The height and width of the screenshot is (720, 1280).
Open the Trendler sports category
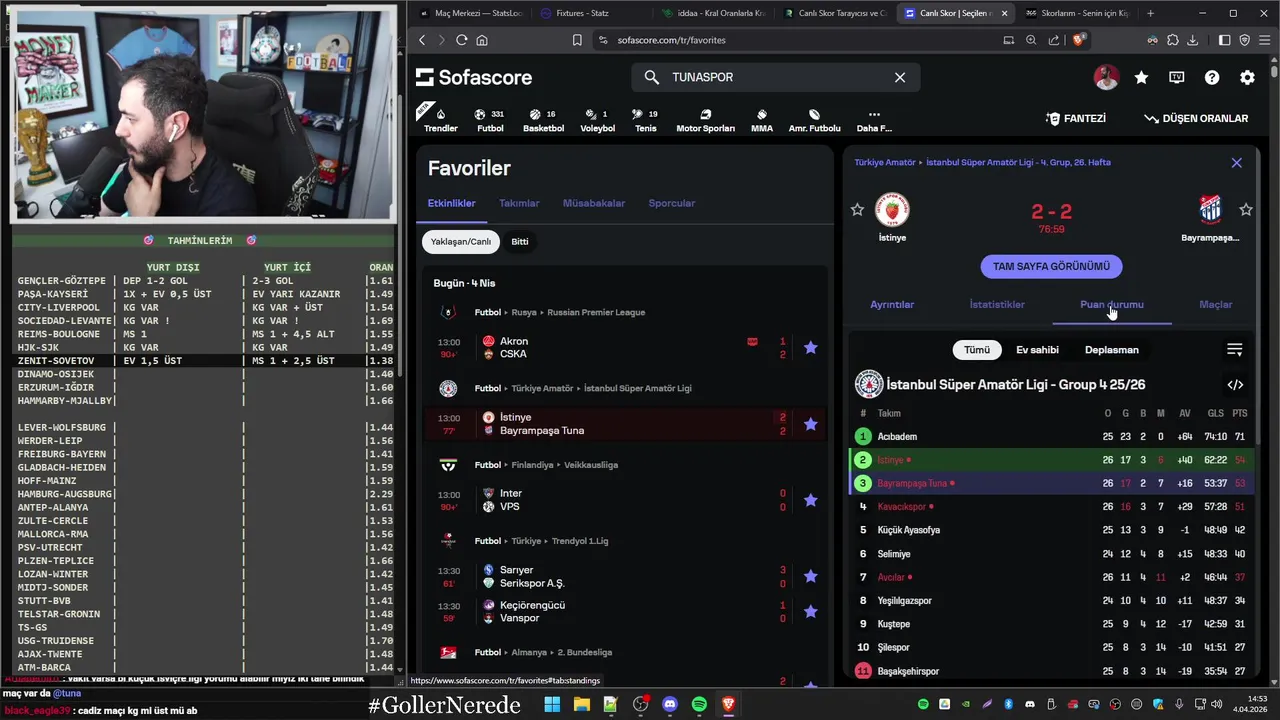(440, 120)
